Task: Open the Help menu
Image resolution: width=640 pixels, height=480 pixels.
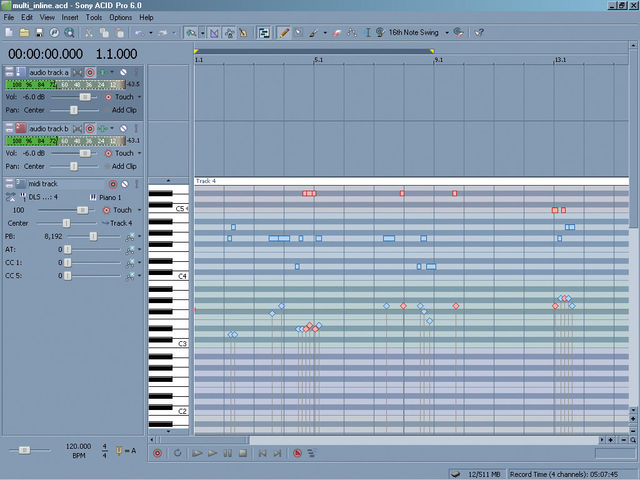Action: pos(146,18)
